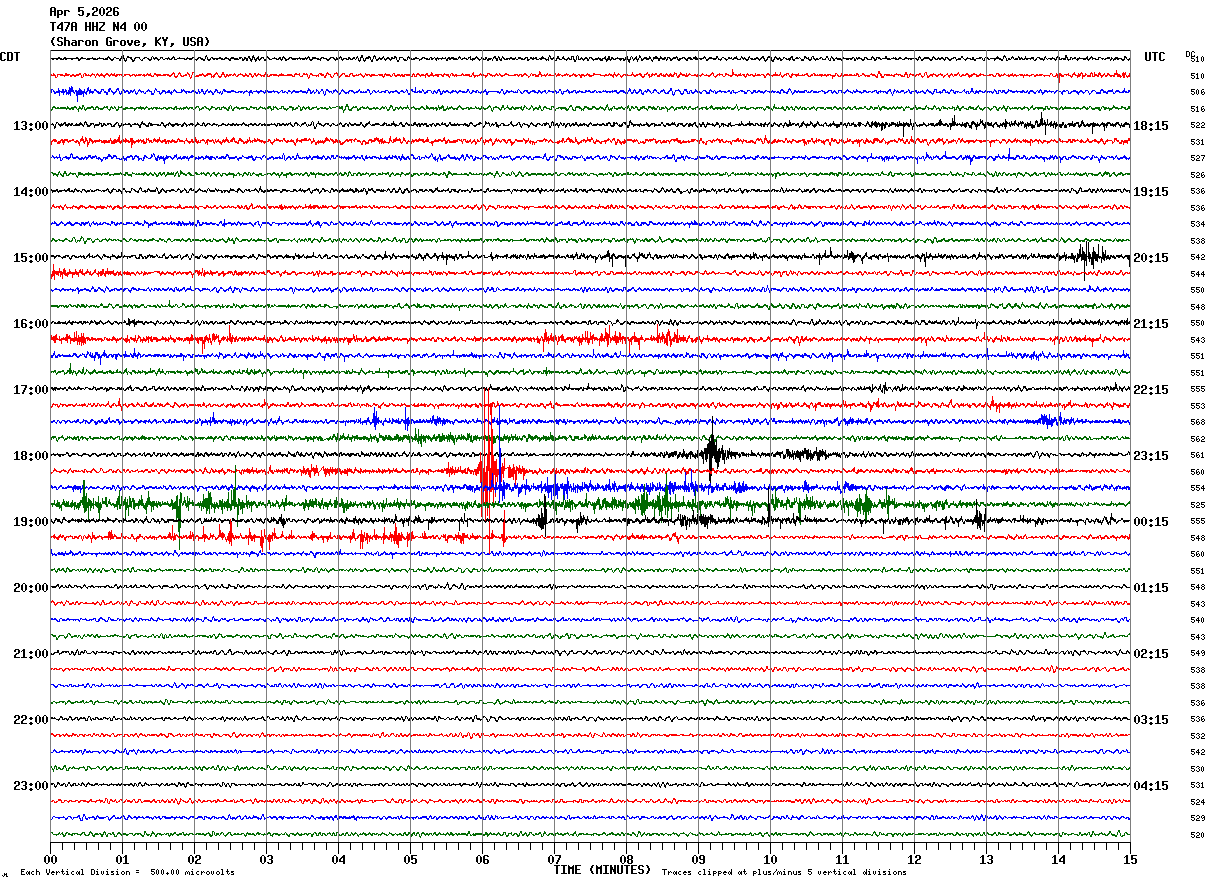Click minute tick label 10 on axis
Screen dimensions: 1210x886
click(770, 859)
